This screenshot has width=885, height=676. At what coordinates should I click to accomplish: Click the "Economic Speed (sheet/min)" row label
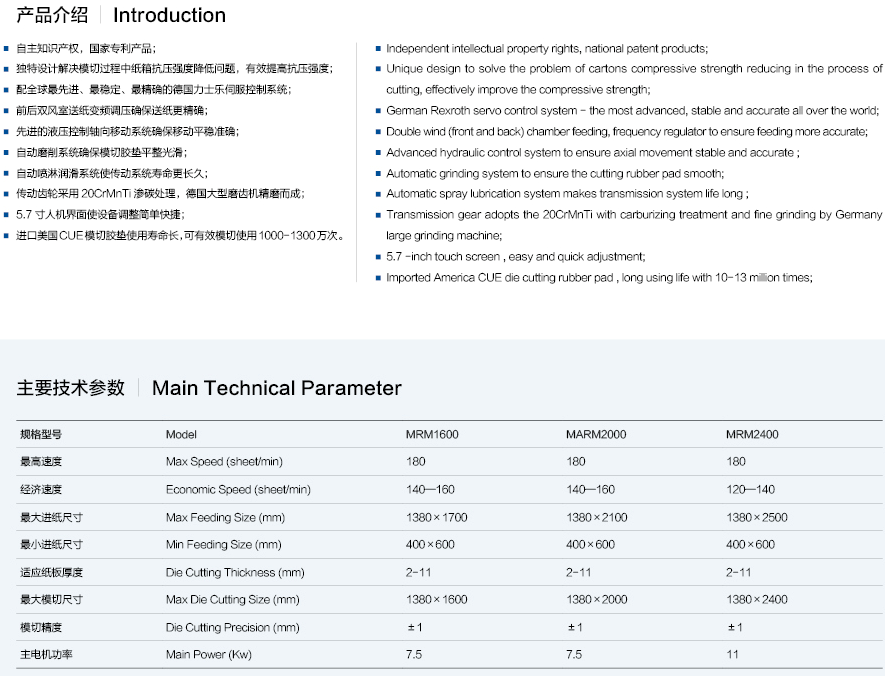click(238, 490)
